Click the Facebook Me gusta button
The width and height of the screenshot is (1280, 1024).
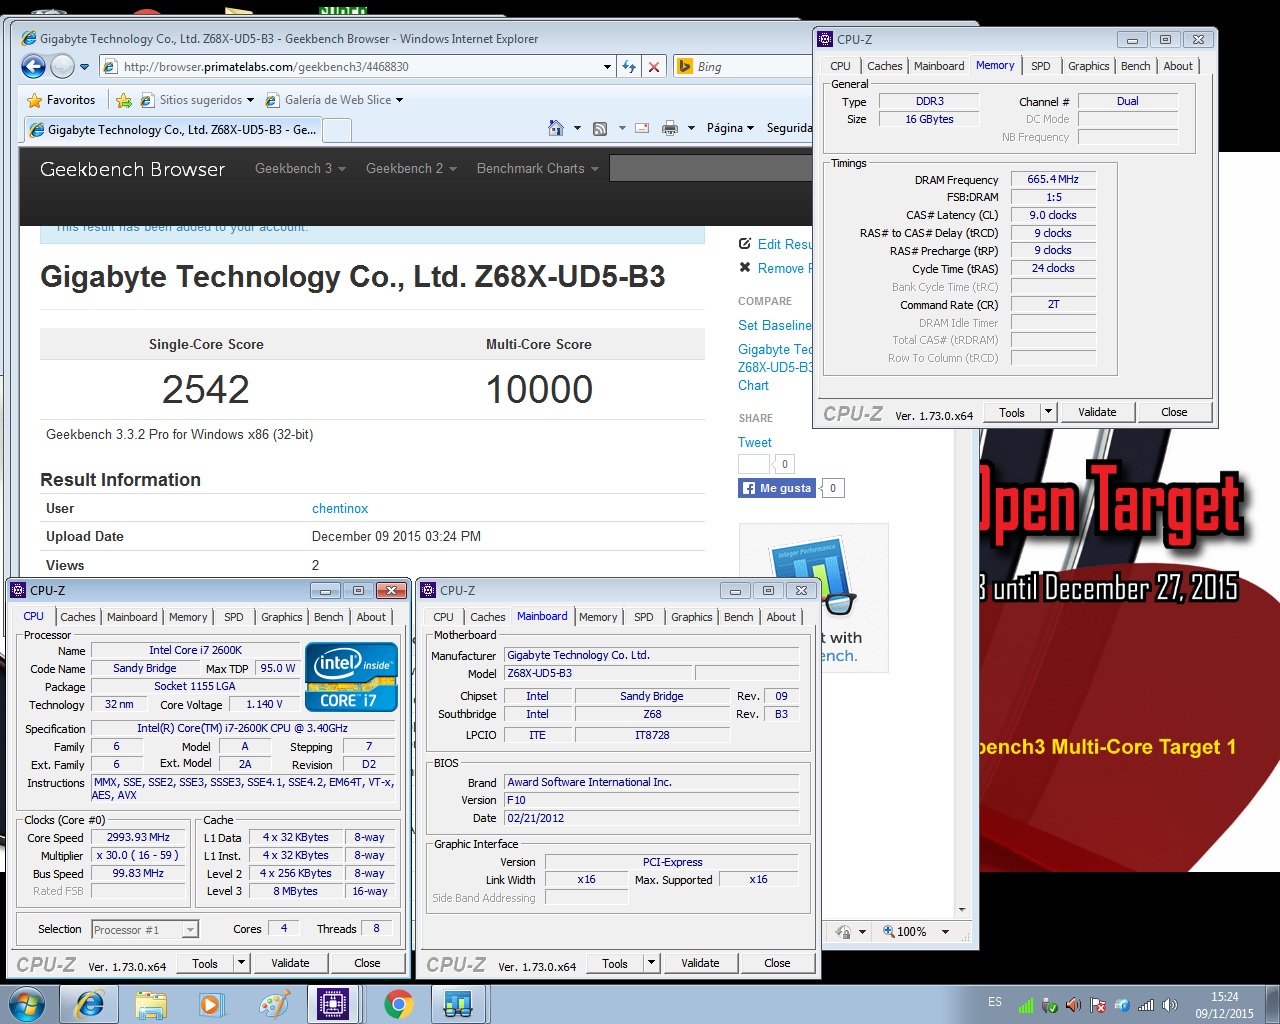coord(777,488)
